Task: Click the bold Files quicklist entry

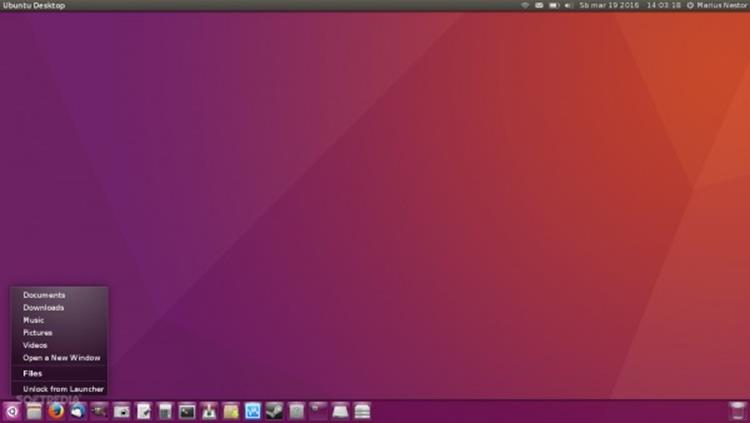Action: (x=33, y=373)
